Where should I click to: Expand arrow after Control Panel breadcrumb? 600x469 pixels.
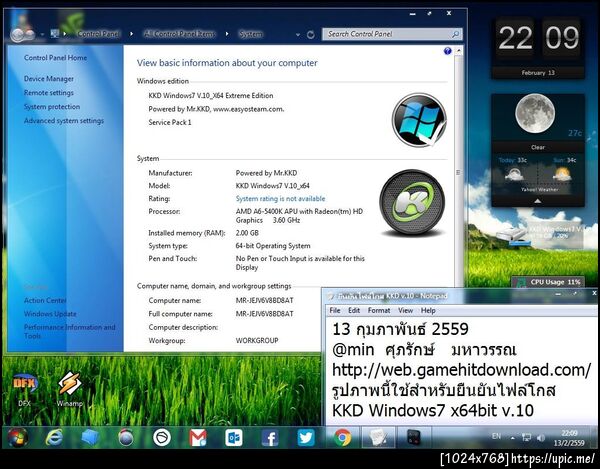click(131, 34)
